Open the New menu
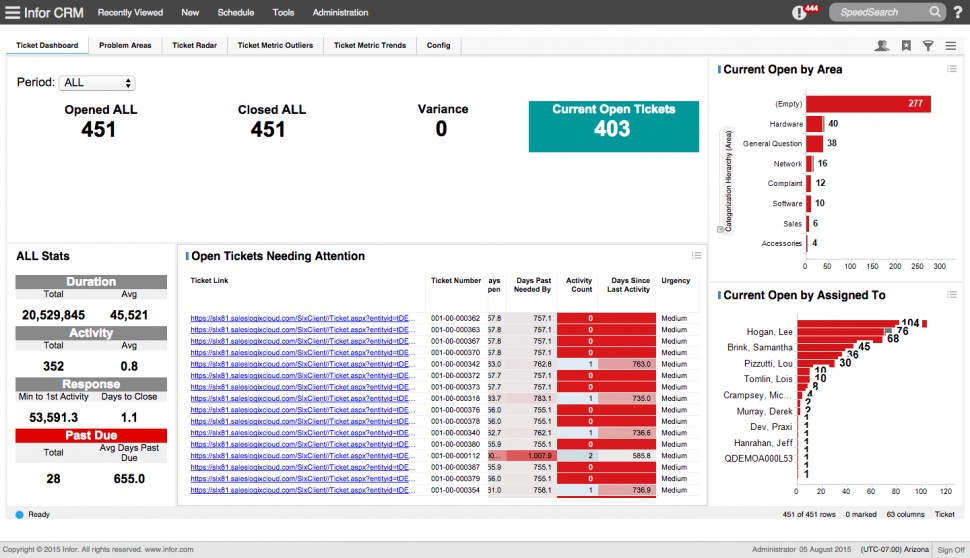The image size is (970, 558). point(190,12)
